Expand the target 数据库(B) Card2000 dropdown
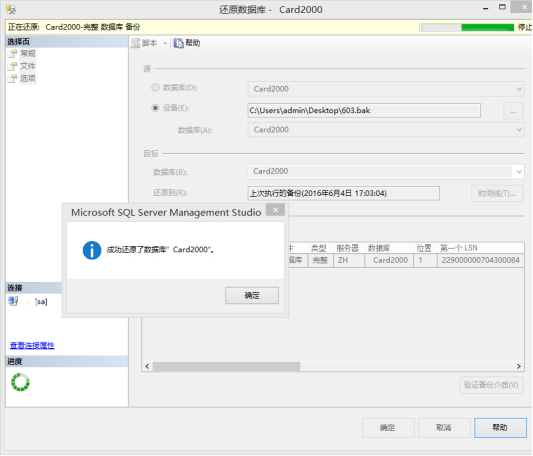This screenshot has width=533, height=456. pos(519,172)
